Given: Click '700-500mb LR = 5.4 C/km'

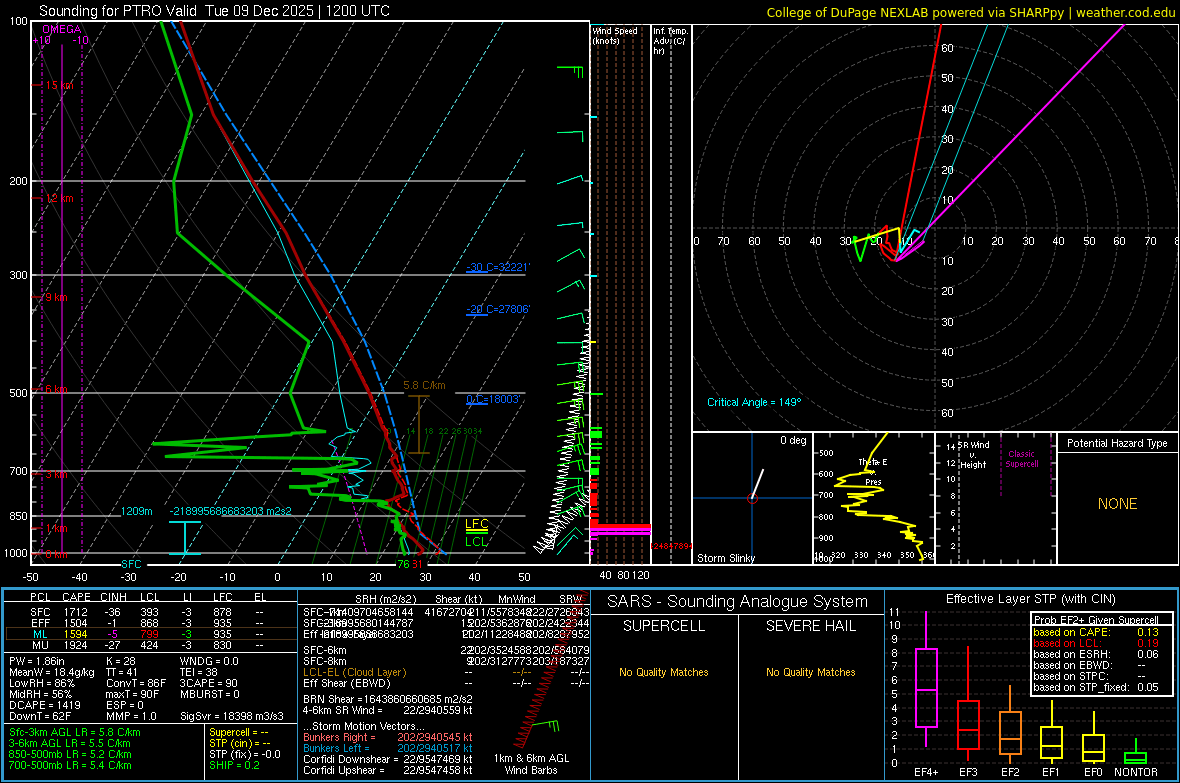Looking at the screenshot, I should point(70,765).
